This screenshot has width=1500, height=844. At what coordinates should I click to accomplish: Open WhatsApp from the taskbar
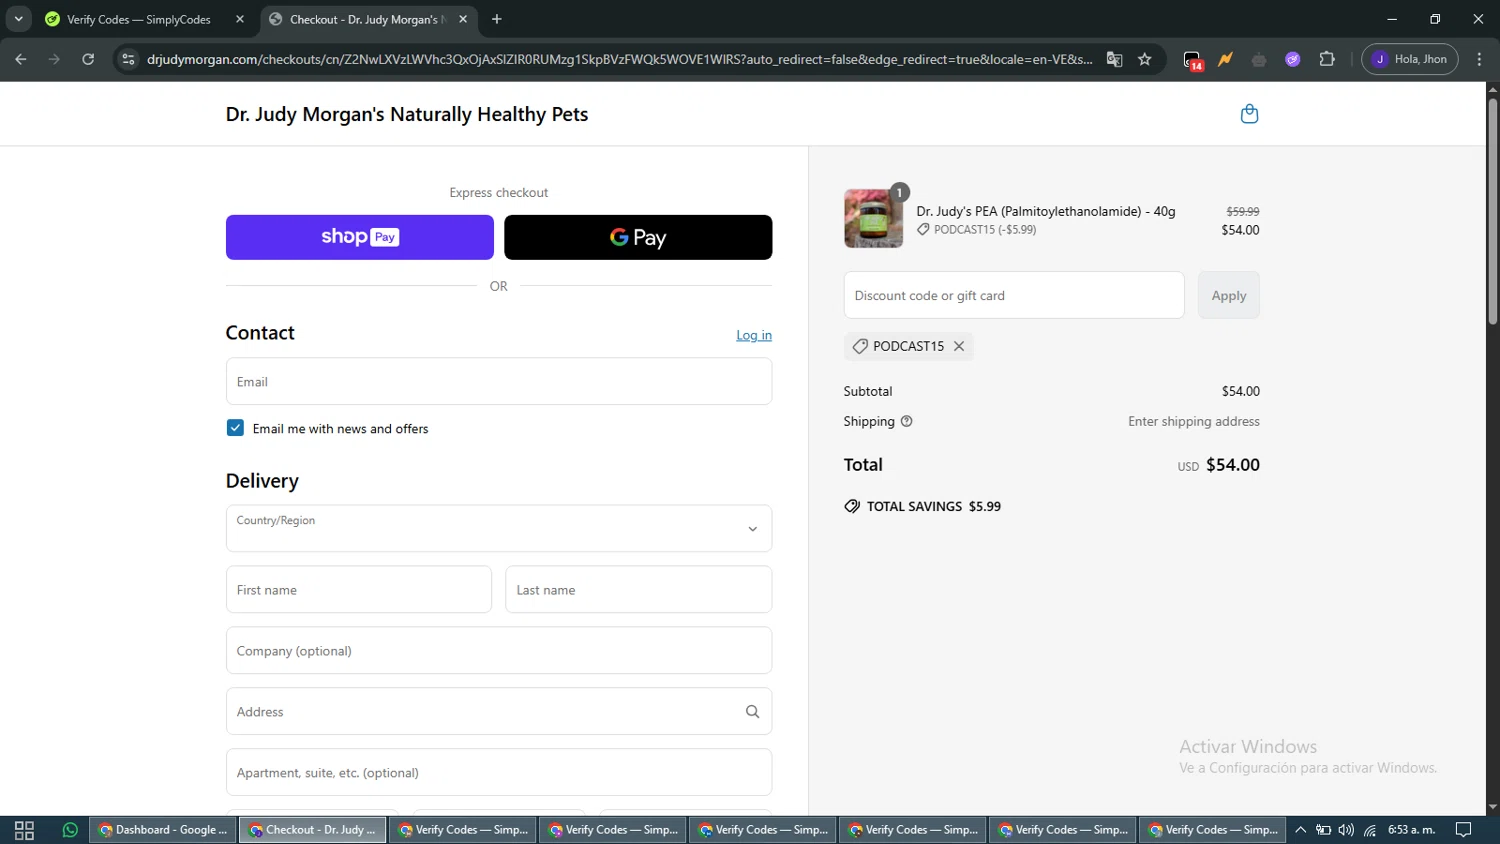click(70, 830)
